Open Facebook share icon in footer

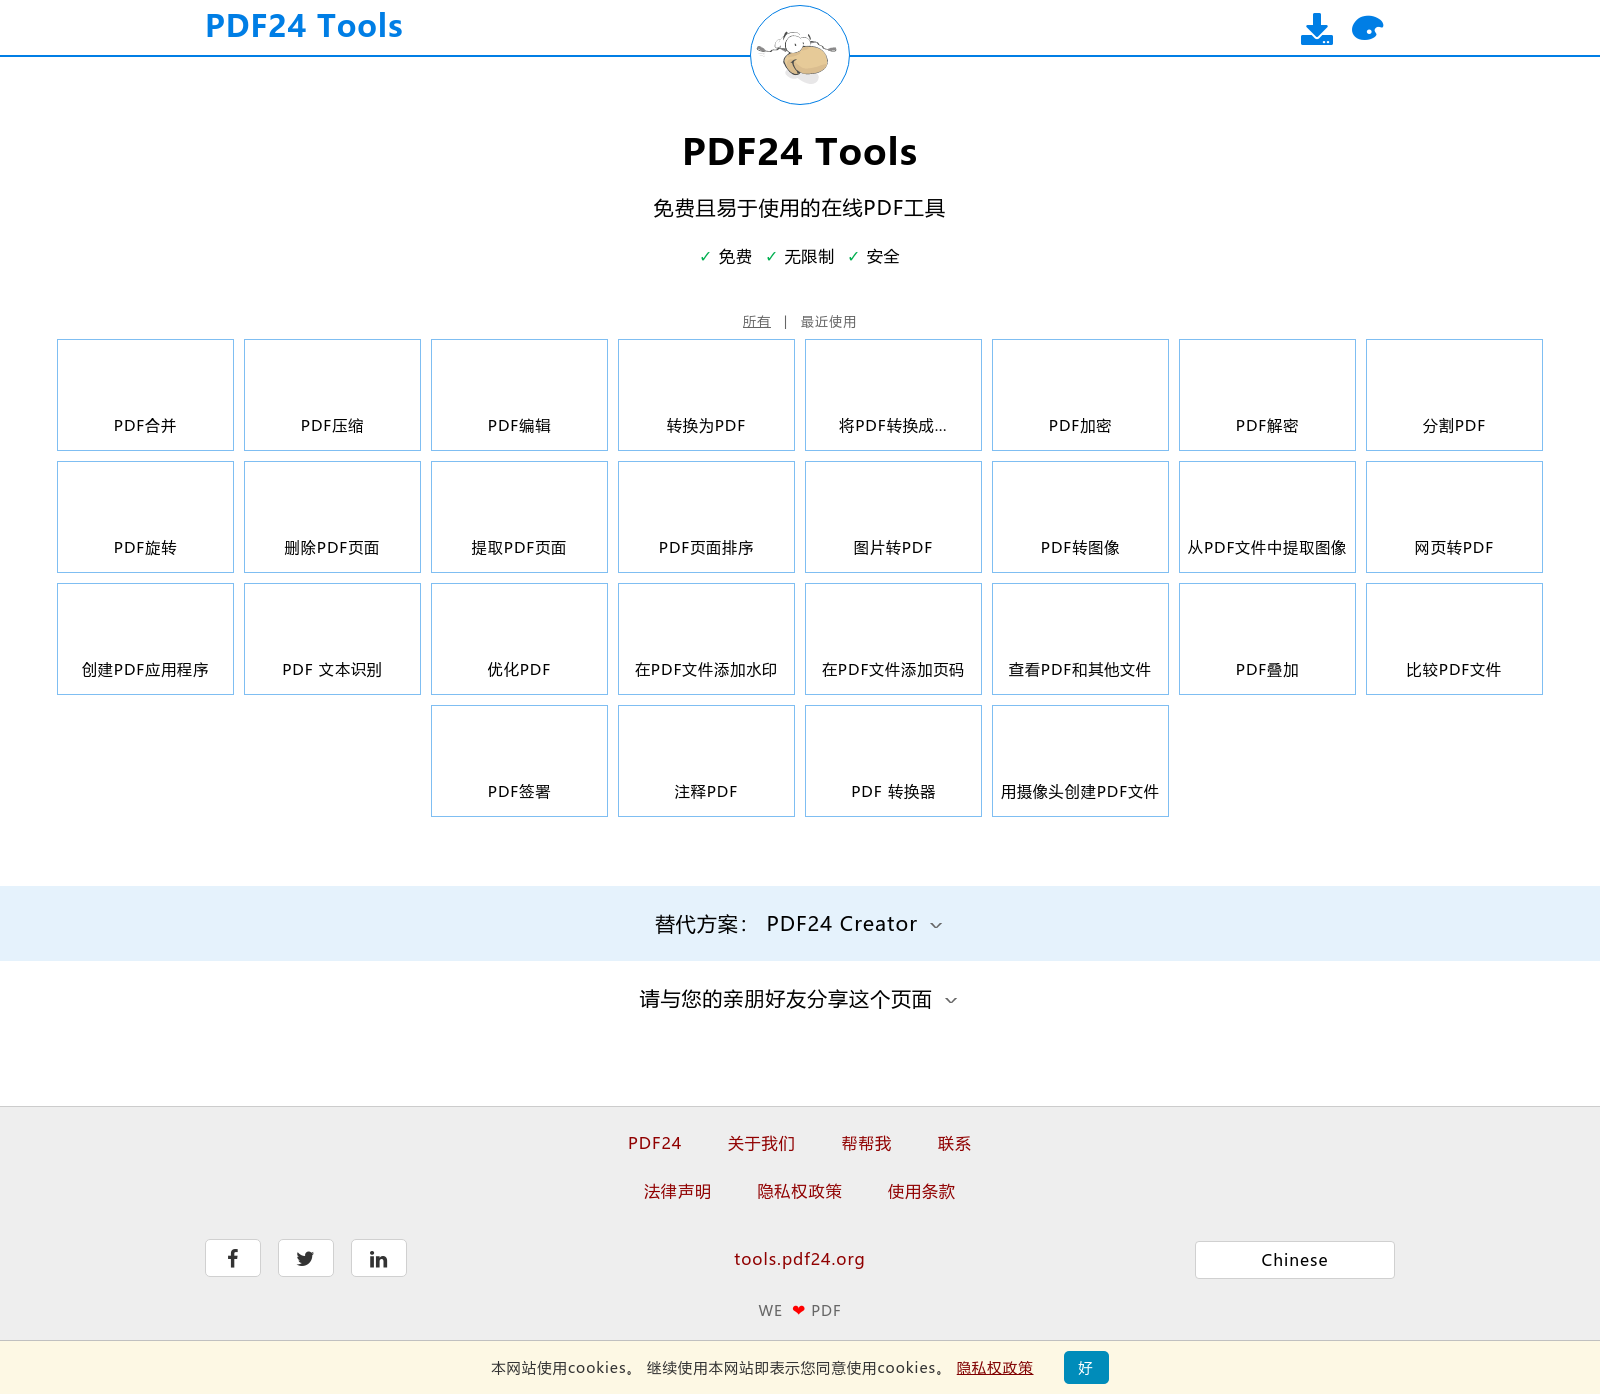click(x=233, y=1258)
